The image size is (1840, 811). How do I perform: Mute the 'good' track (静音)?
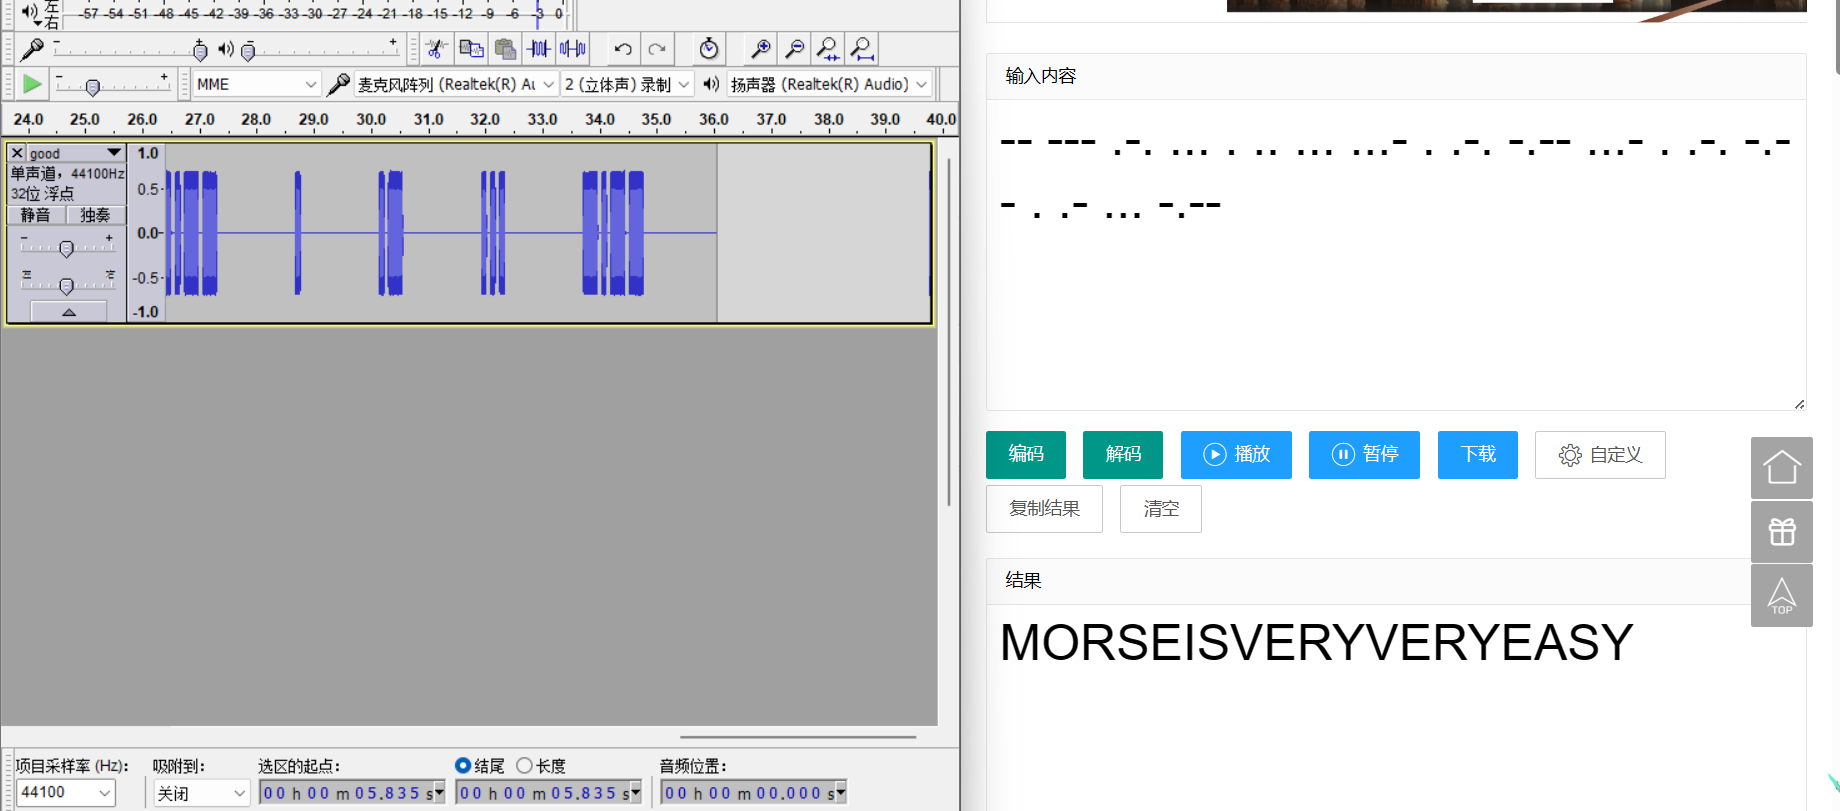(x=36, y=215)
